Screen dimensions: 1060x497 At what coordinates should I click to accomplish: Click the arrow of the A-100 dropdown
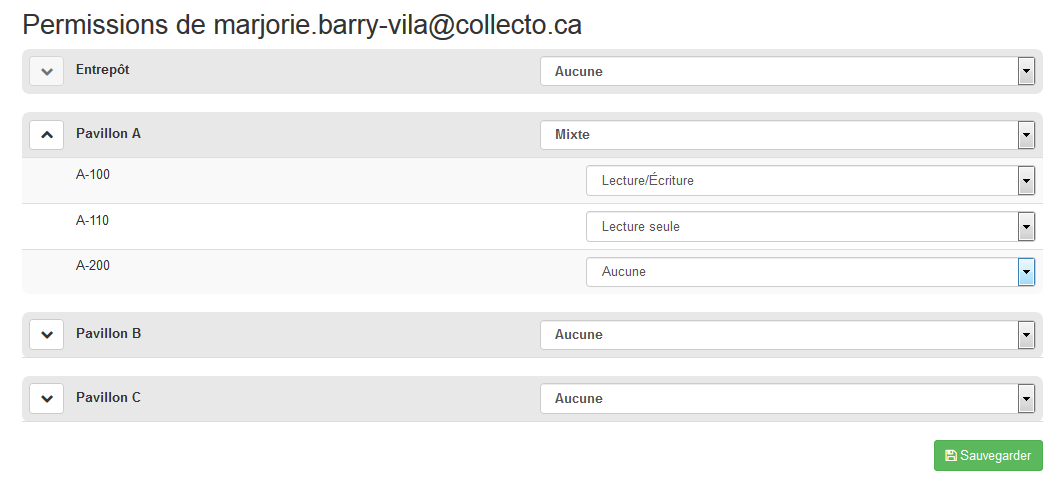(1026, 181)
